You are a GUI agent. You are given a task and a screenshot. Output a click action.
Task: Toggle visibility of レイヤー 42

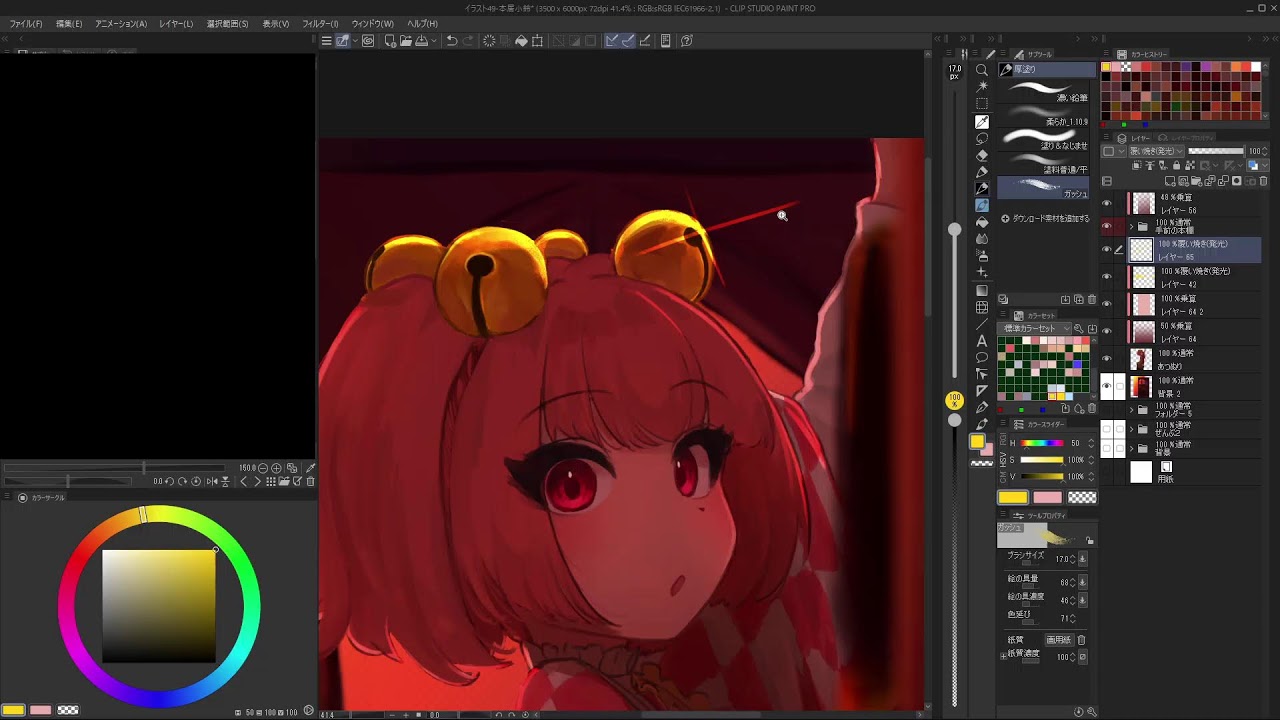click(1106, 277)
